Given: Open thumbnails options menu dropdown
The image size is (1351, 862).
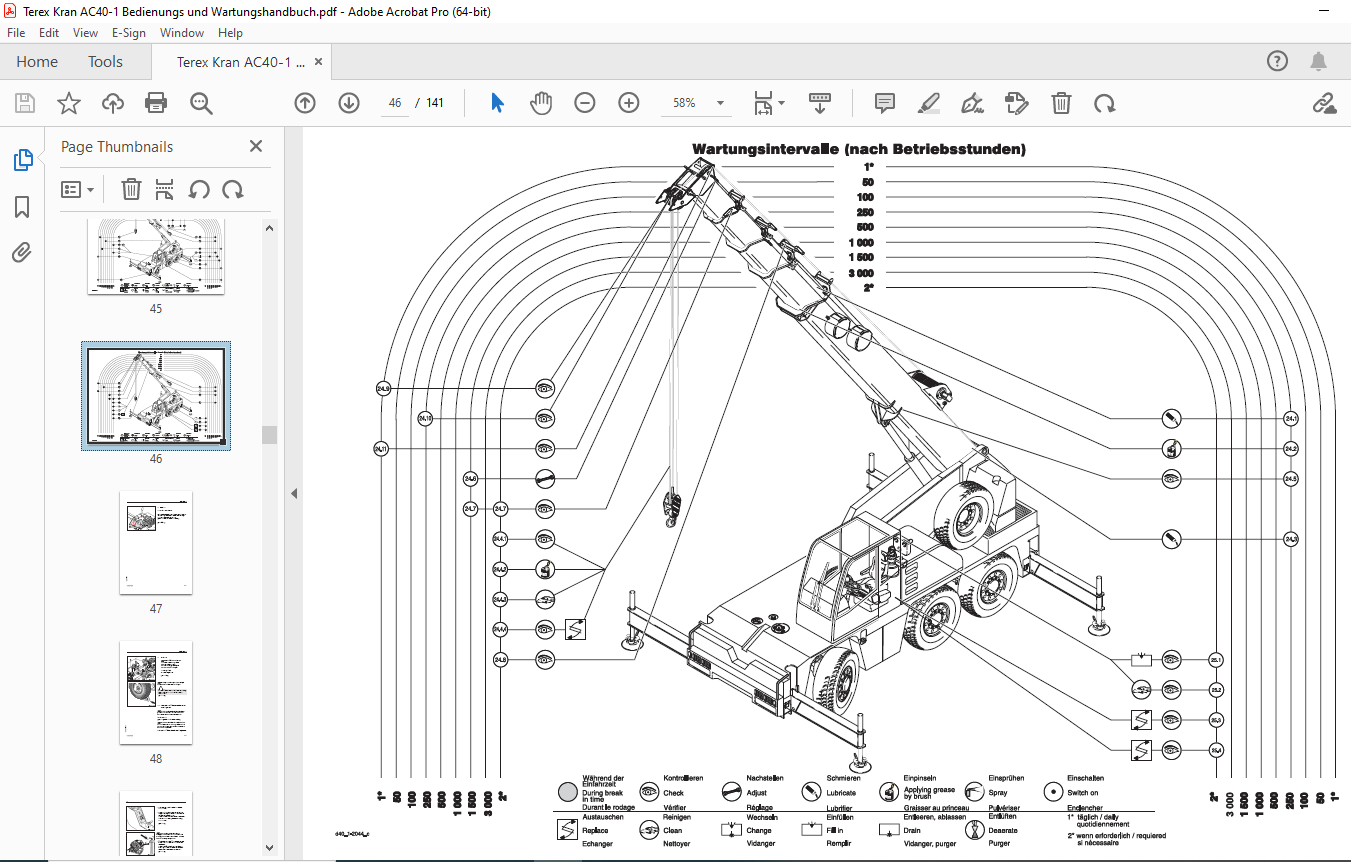Looking at the screenshot, I should click(x=78, y=189).
